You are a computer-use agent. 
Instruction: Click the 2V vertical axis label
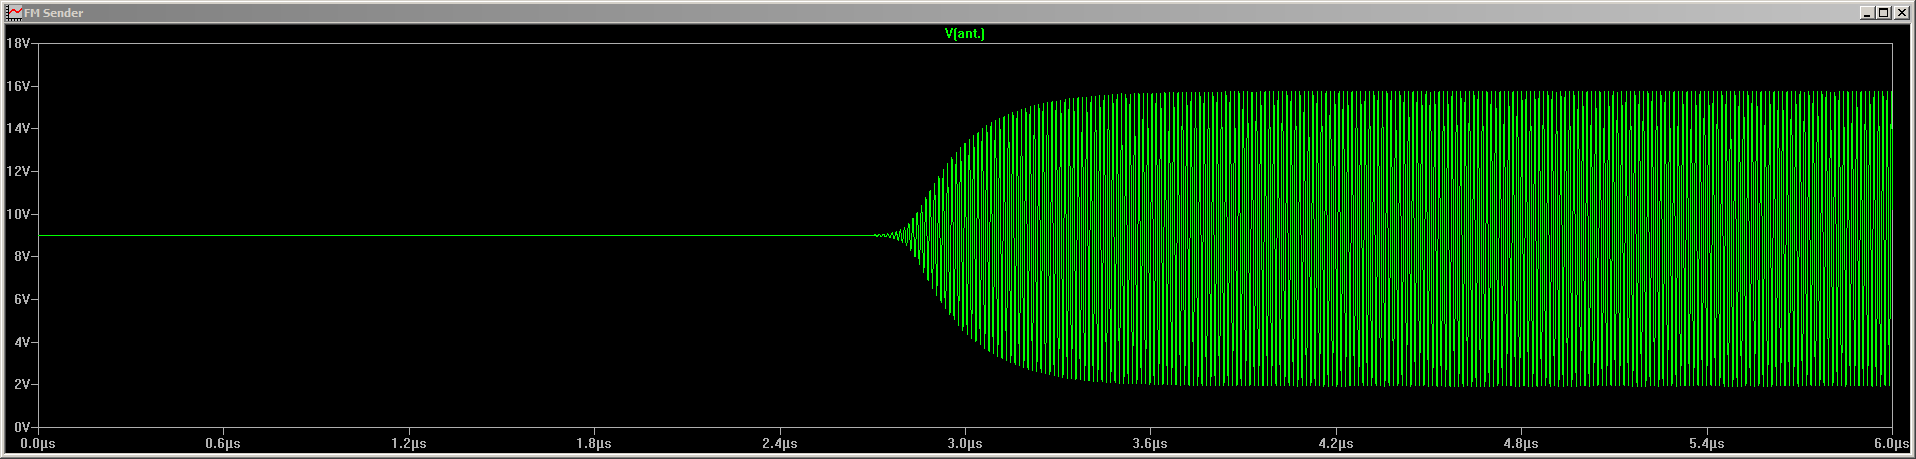coord(21,384)
